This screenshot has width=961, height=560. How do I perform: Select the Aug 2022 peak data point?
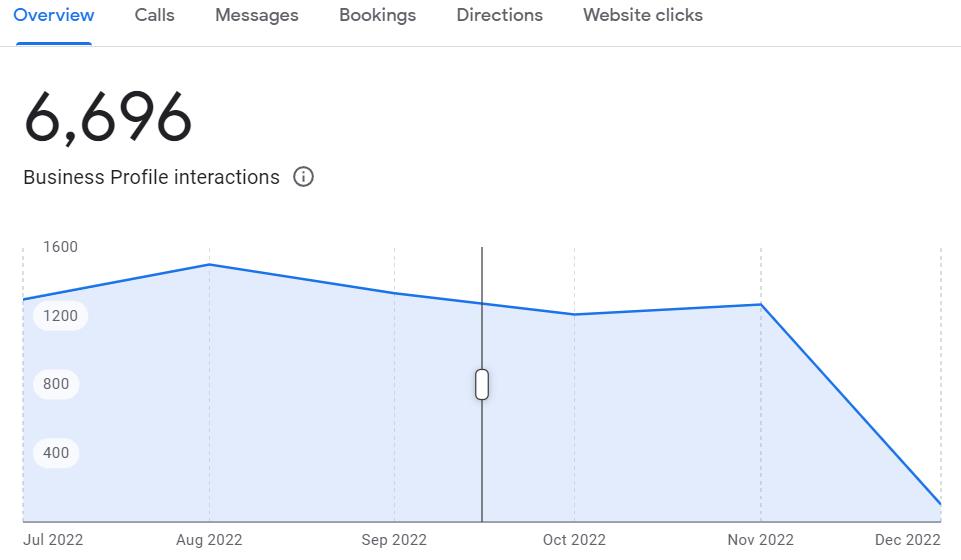[x=210, y=265]
